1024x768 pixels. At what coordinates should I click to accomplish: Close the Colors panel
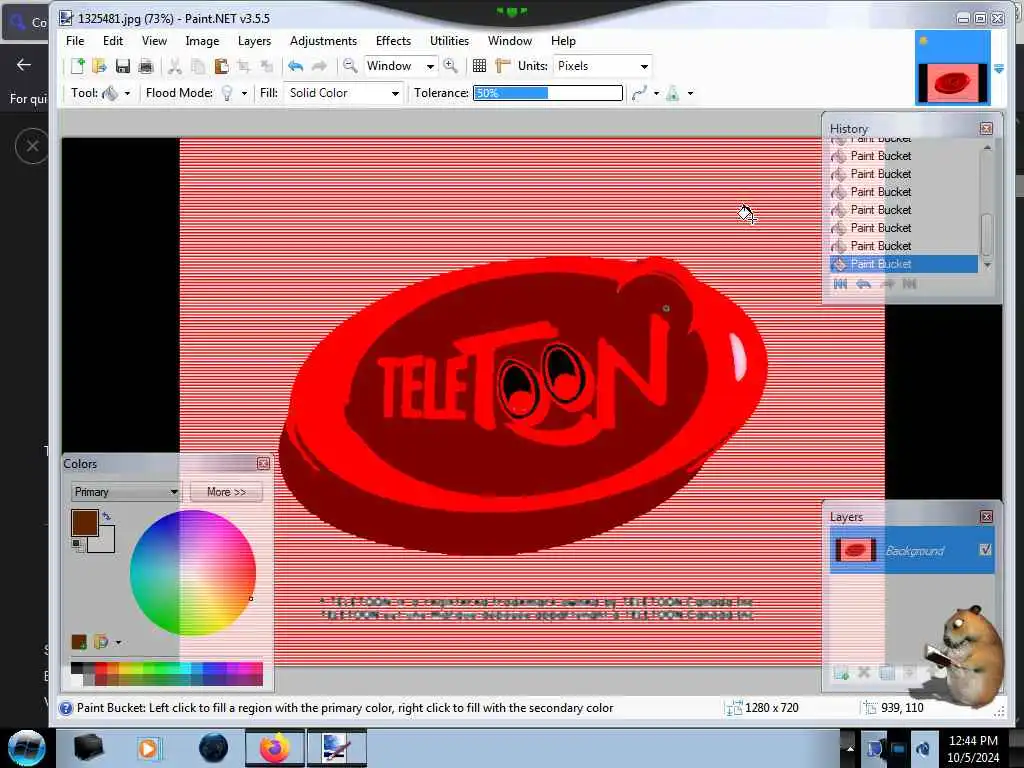(x=263, y=464)
